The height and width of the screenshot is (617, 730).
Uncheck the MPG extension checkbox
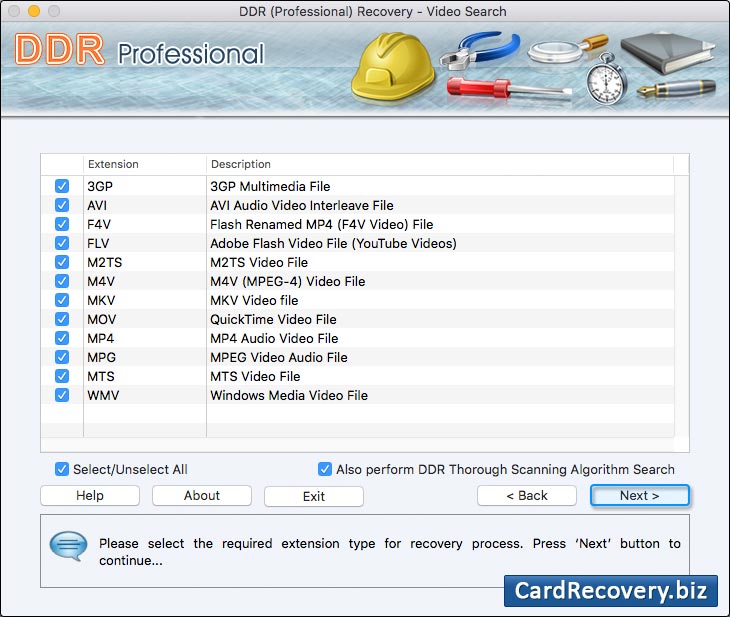[x=61, y=357]
